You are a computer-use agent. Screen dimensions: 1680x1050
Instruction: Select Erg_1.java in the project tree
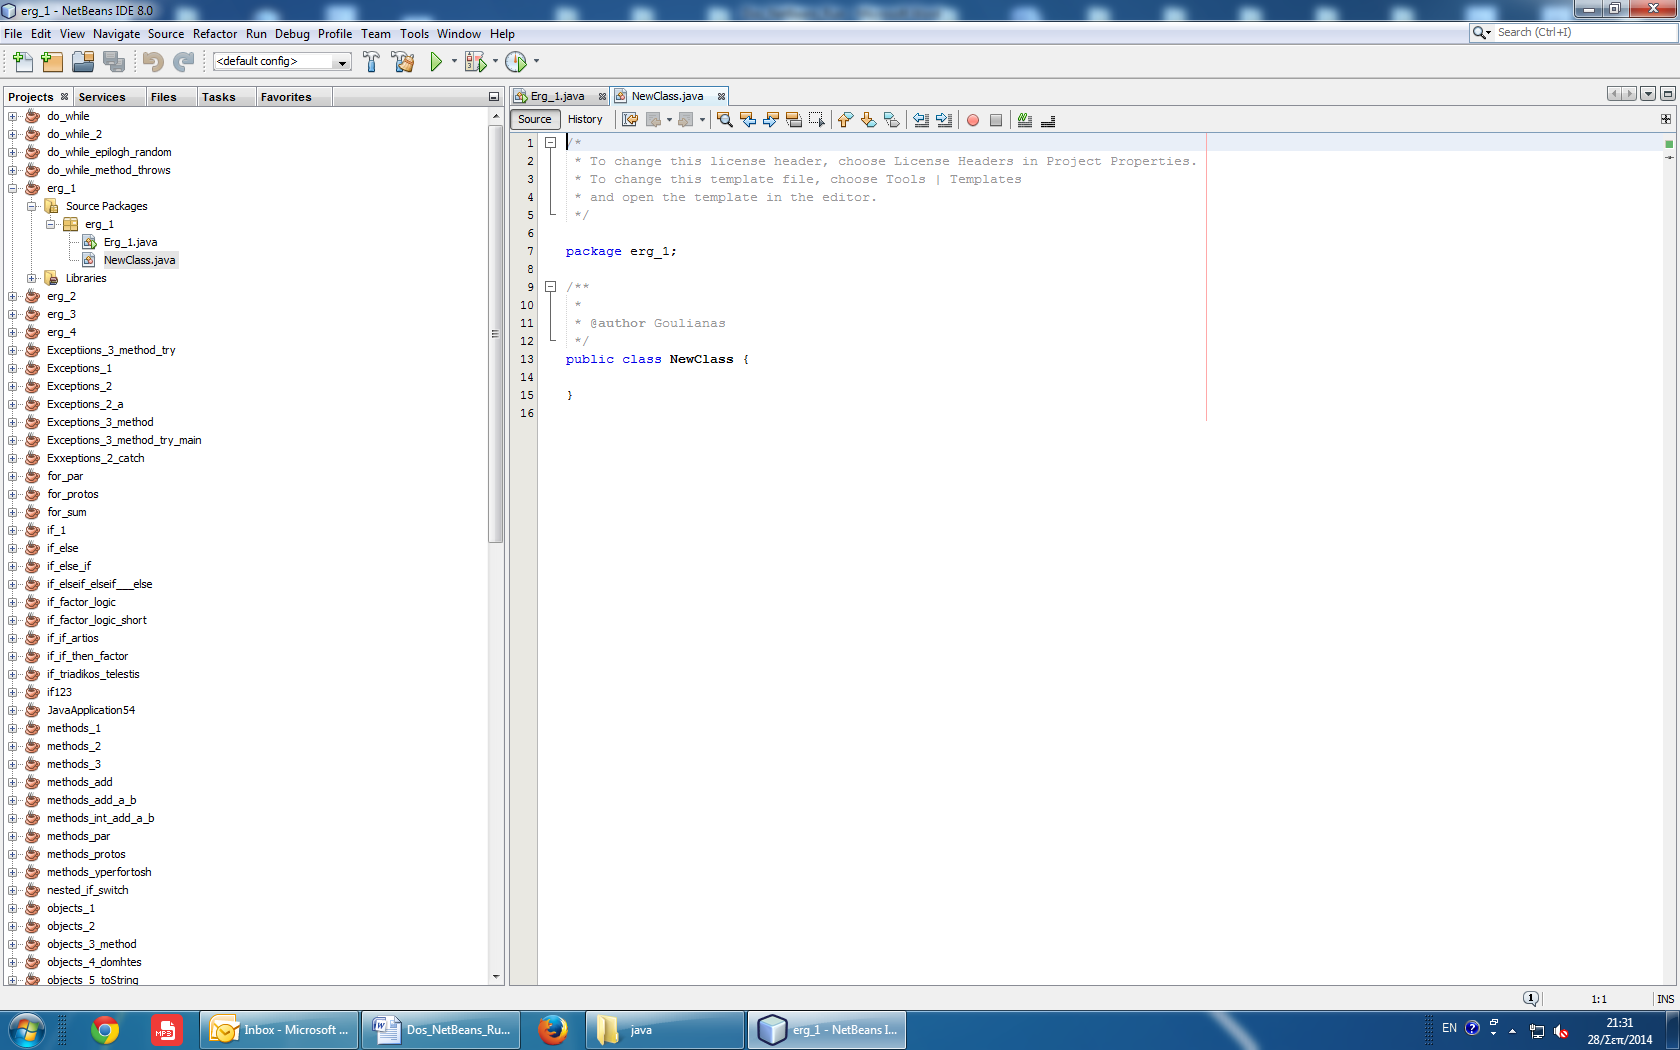tap(130, 242)
